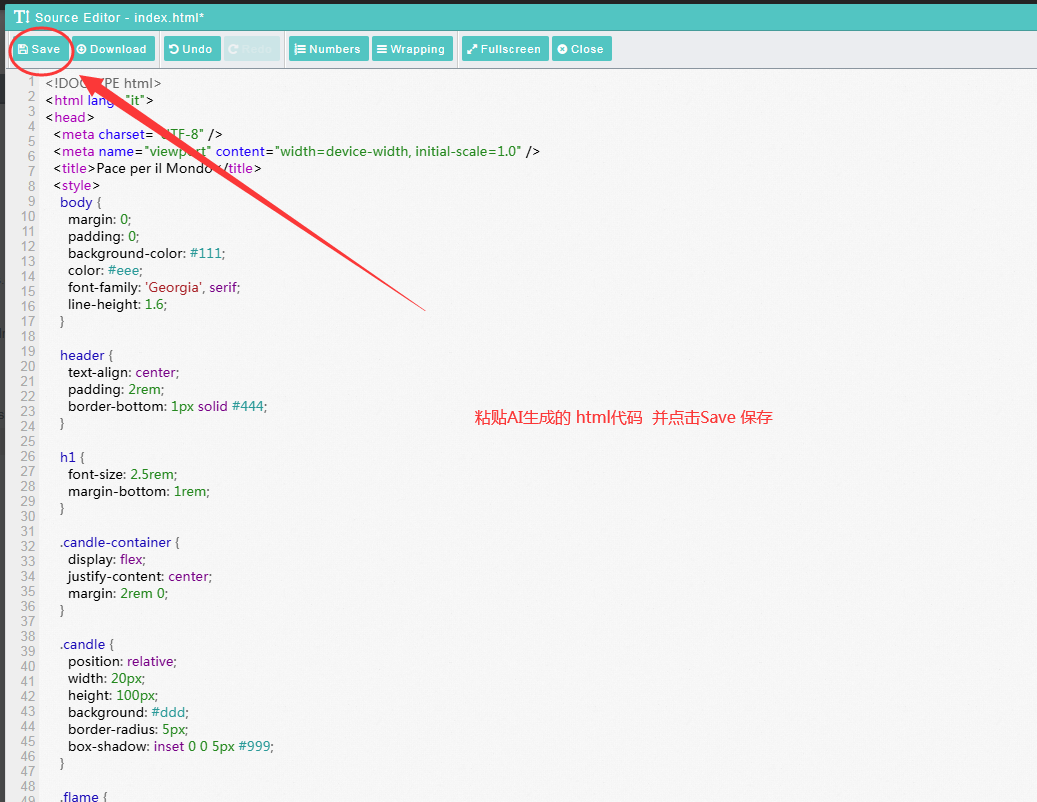Switch editor to Fullscreen mode

[x=504, y=49]
